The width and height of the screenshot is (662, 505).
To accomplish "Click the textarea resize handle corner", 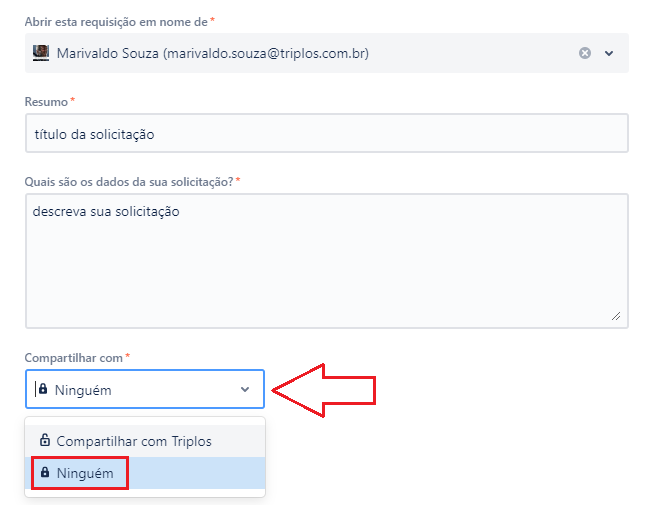I will click(x=616, y=316).
